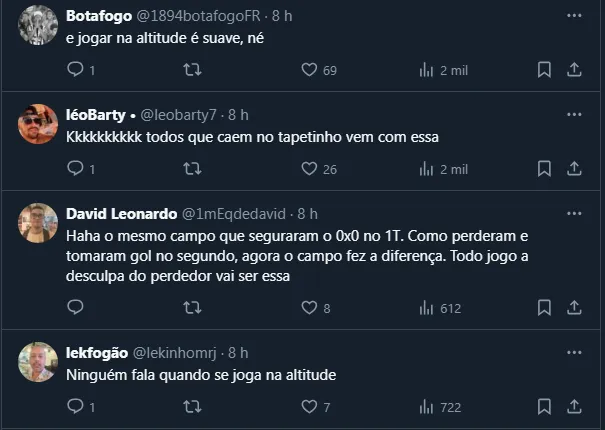Image resolution: width=605 pixels, height=430 pixels.
Task: Open more options on lekfogão's tweet
Action: (574, 353)
